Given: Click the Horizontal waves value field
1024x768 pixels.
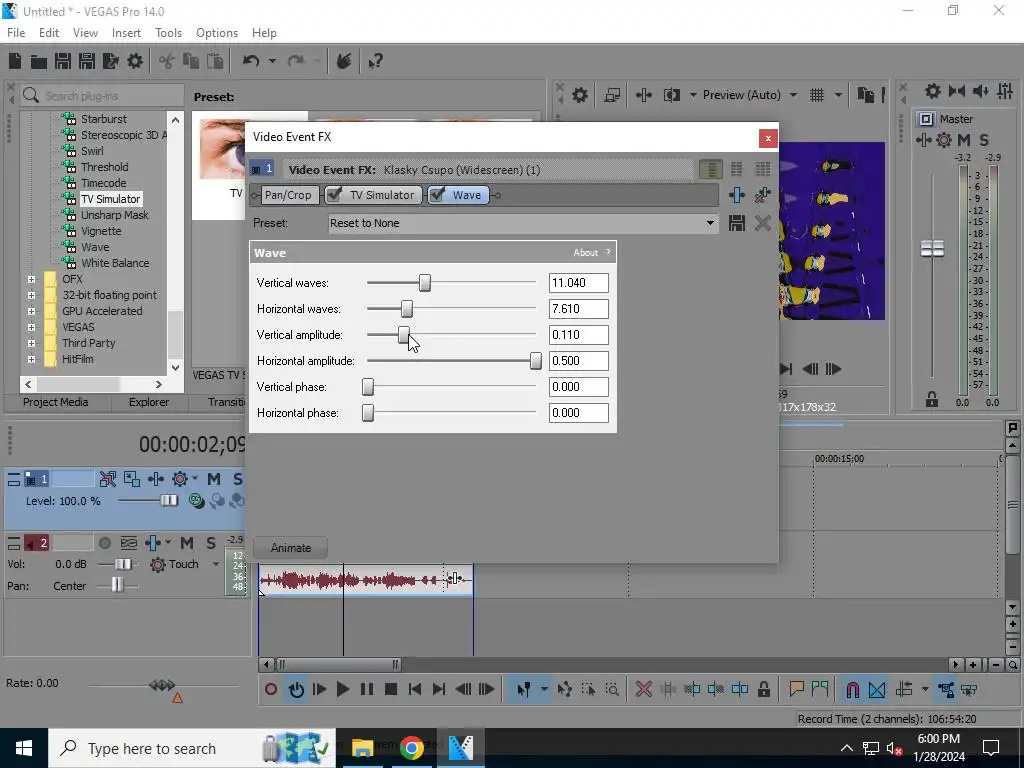Looking at the screenshot, I should [579, 309].
